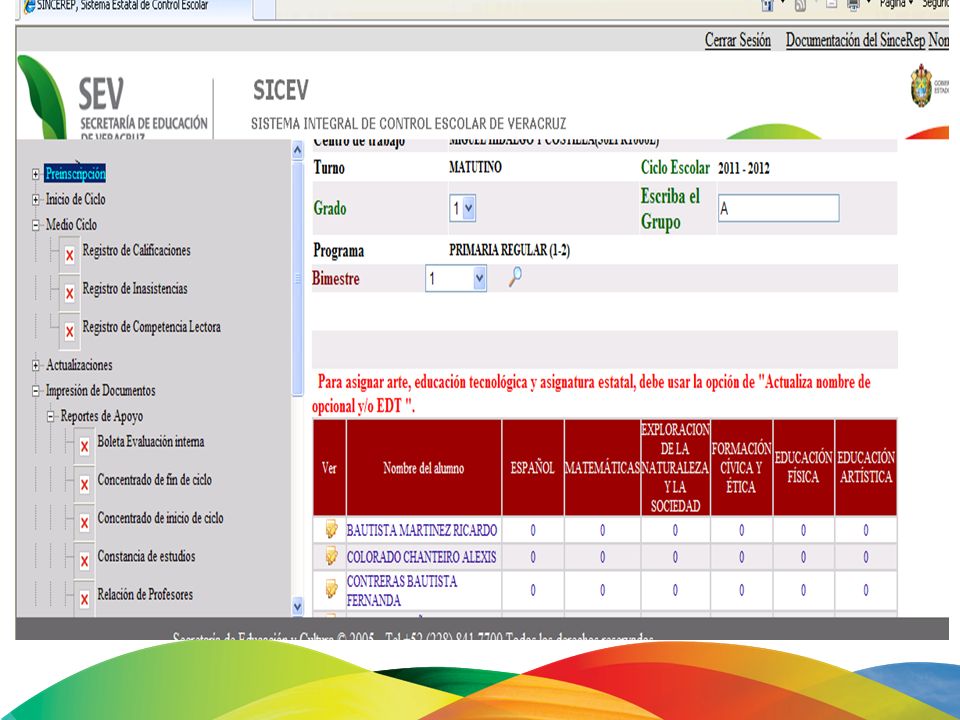Viewport: 960px width, 720px height.
Task: Open Registro de Competencia Lectora
Action: (152, 327)
